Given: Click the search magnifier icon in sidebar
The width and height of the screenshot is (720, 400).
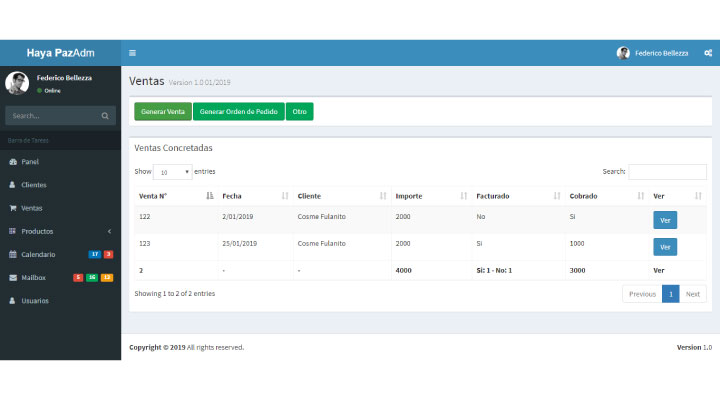Looking at the screenshot, I should click(105, 116).
